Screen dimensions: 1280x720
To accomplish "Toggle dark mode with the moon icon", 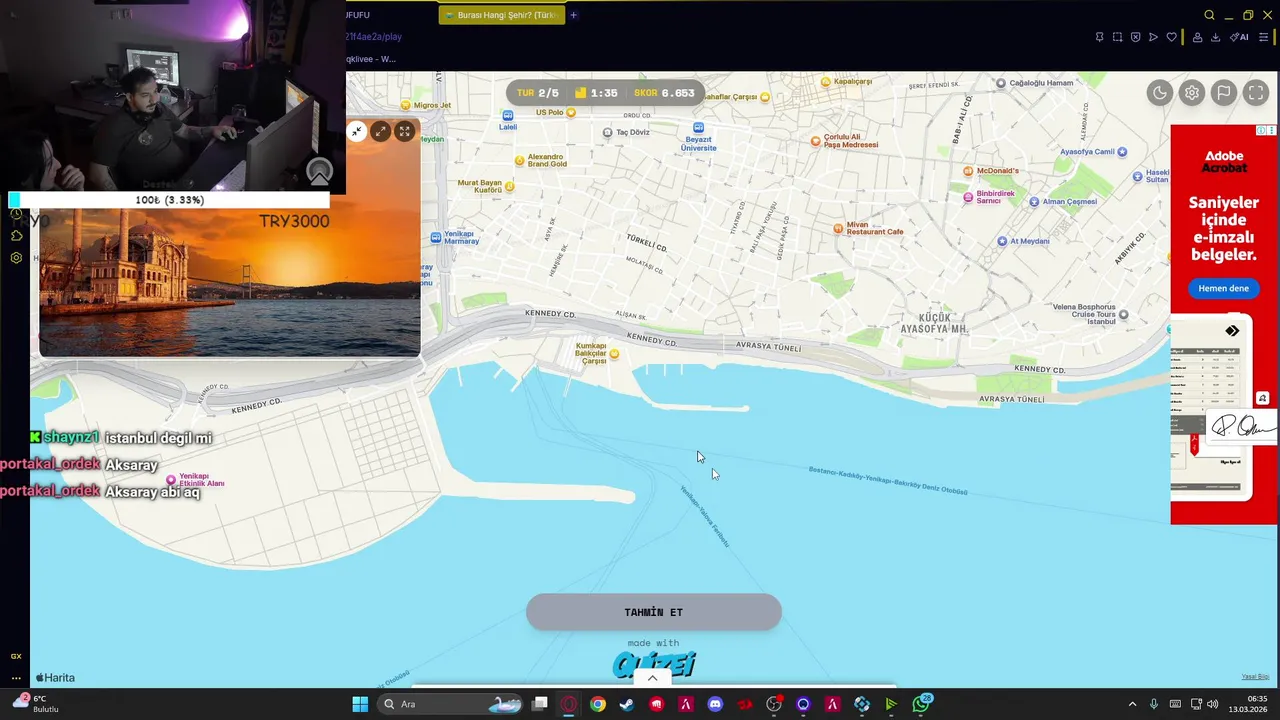I will [1160, 93].
